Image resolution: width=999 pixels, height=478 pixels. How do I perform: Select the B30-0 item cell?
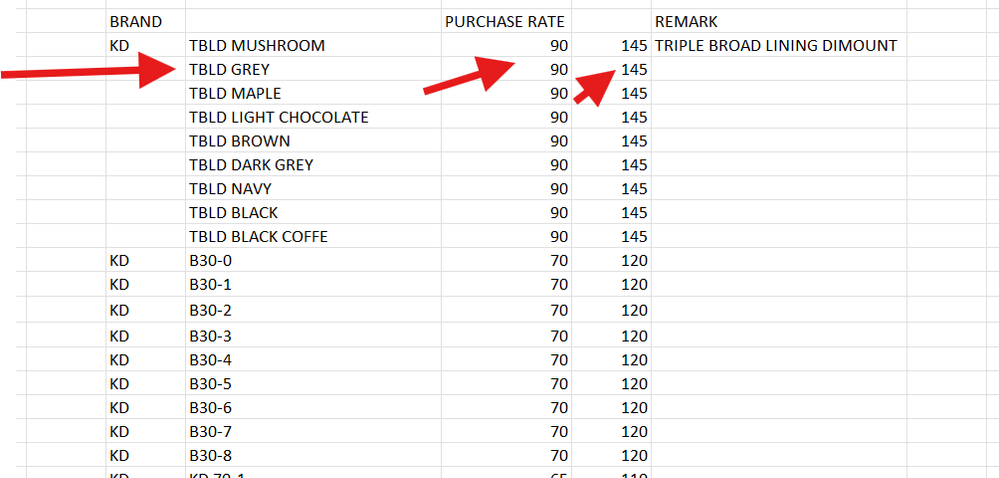(x=313, y=261)
